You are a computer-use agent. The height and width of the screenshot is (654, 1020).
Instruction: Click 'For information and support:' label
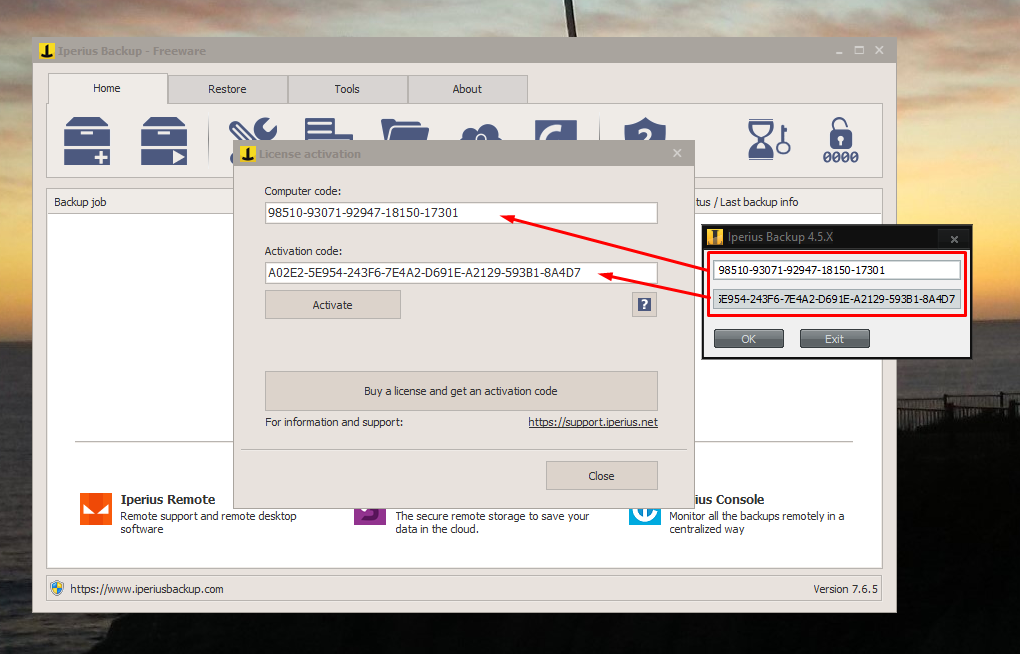(x=334, y=422)
